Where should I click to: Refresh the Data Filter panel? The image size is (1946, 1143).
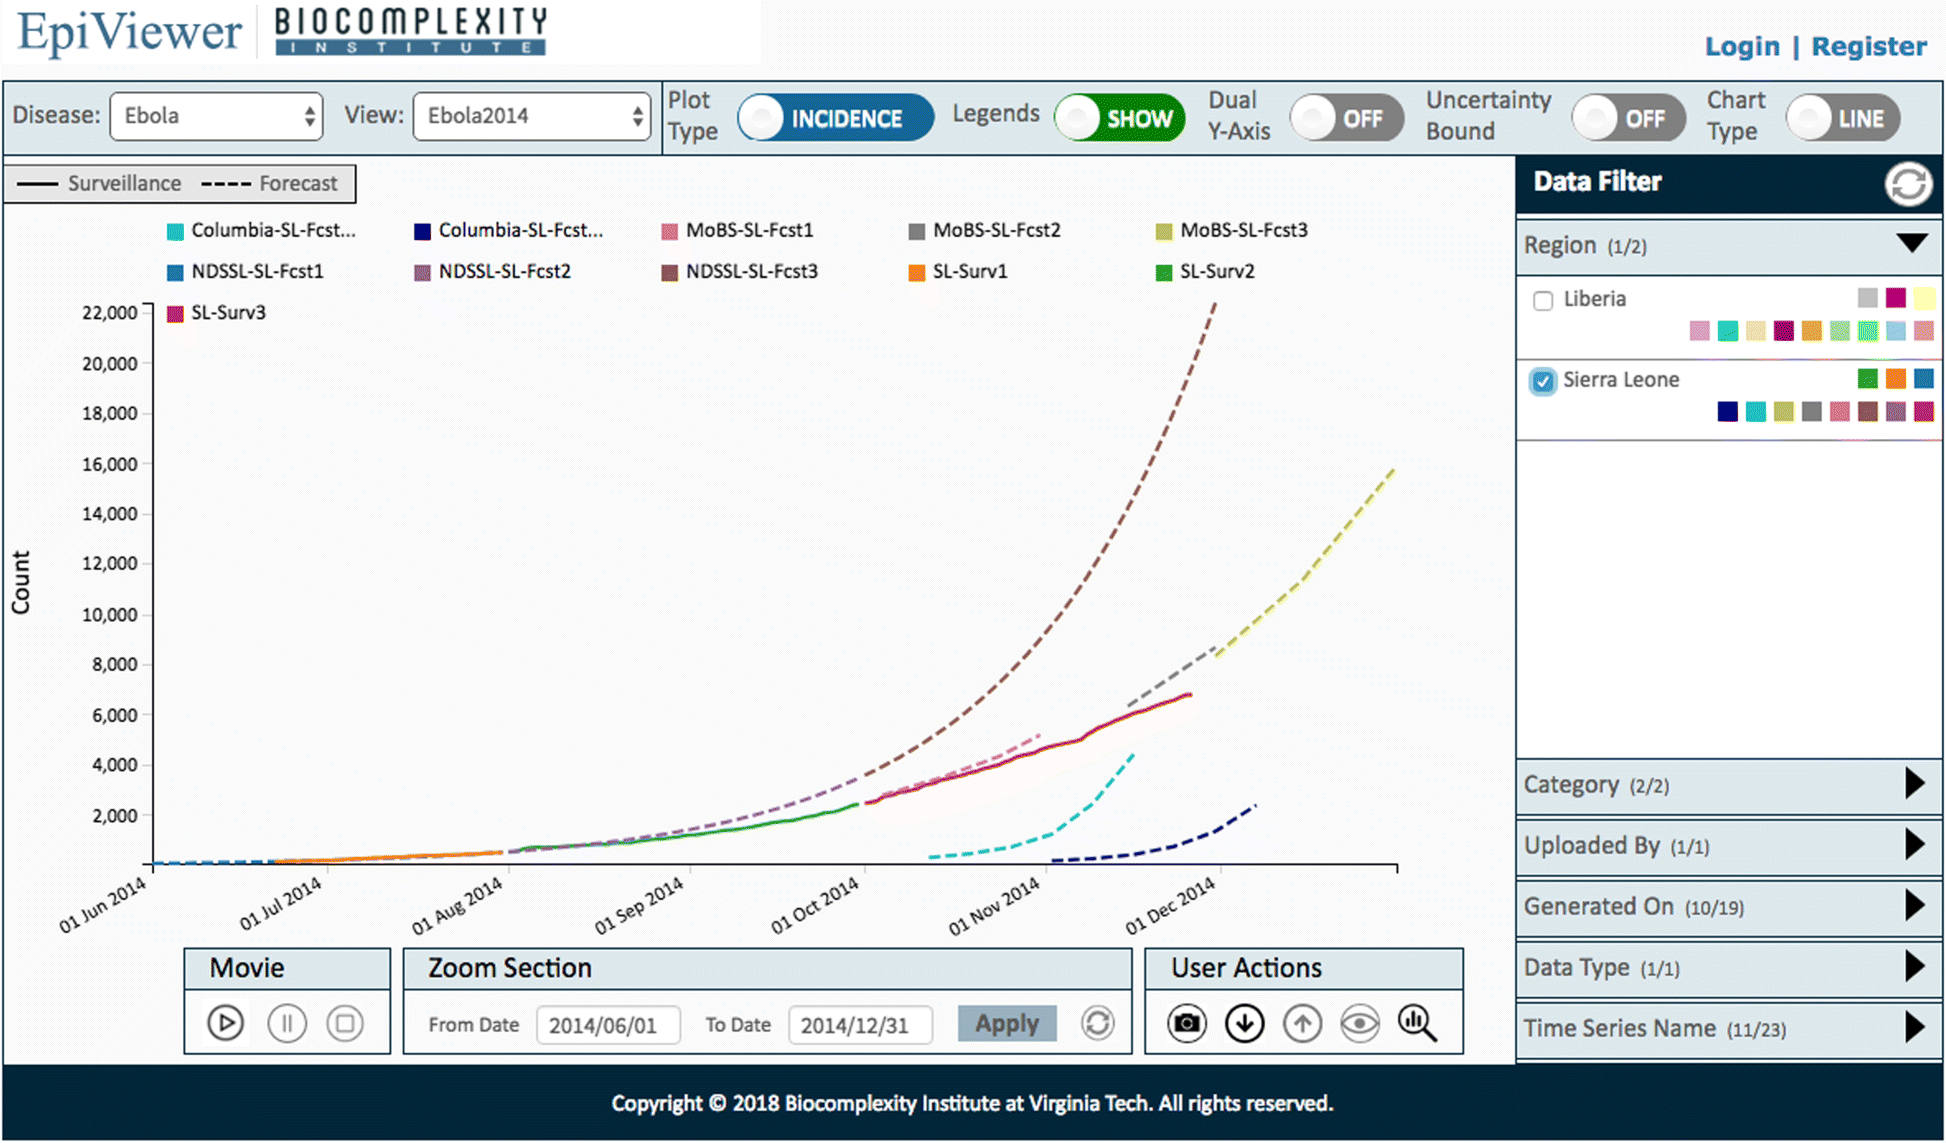[x=1908, y=184]
